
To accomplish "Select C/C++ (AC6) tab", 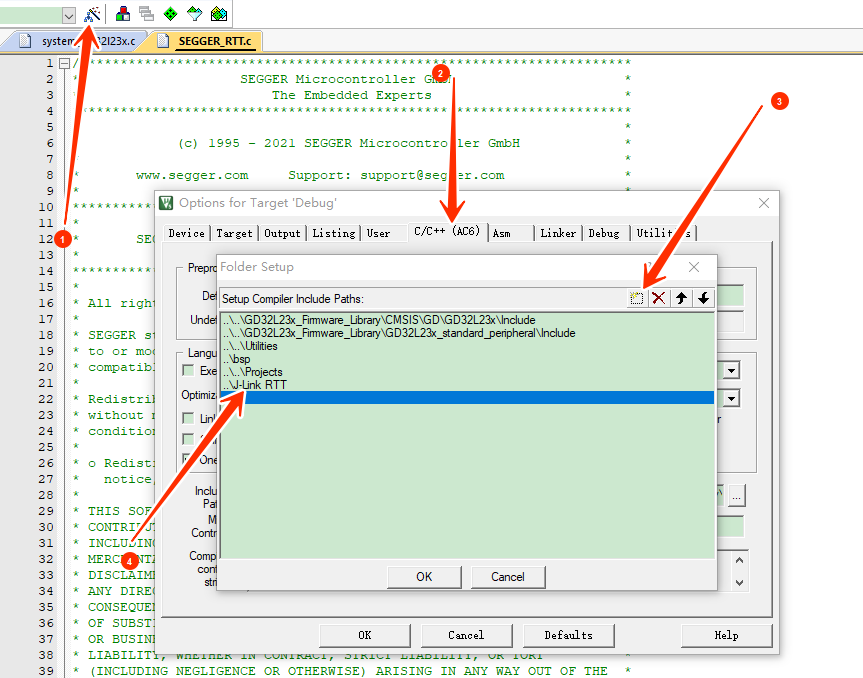I will coord(447,232).
